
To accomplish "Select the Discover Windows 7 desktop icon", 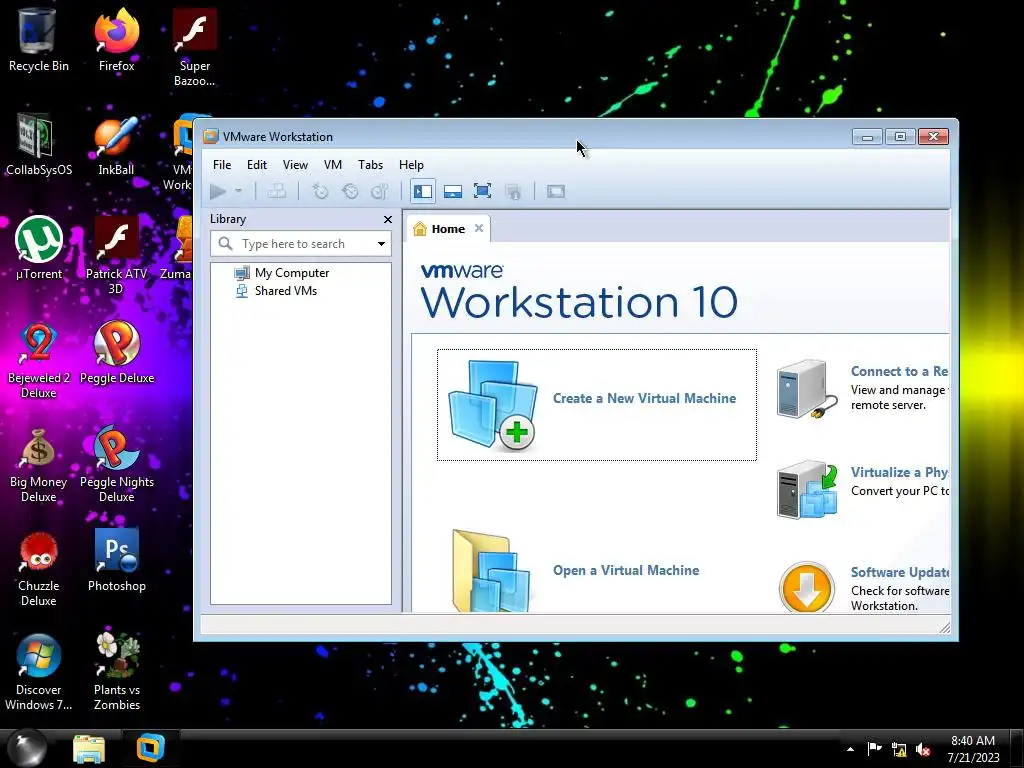I will 39,671.
